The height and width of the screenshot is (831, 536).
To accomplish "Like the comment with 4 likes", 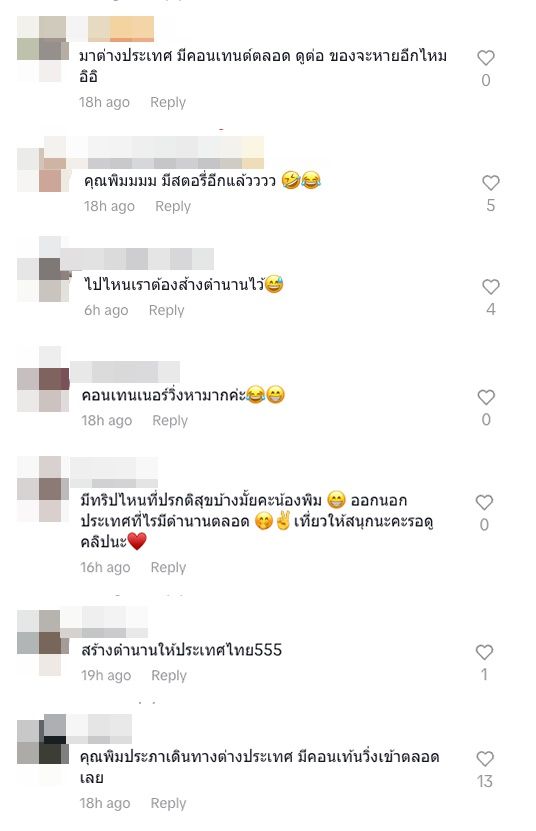I will point(490,287).
